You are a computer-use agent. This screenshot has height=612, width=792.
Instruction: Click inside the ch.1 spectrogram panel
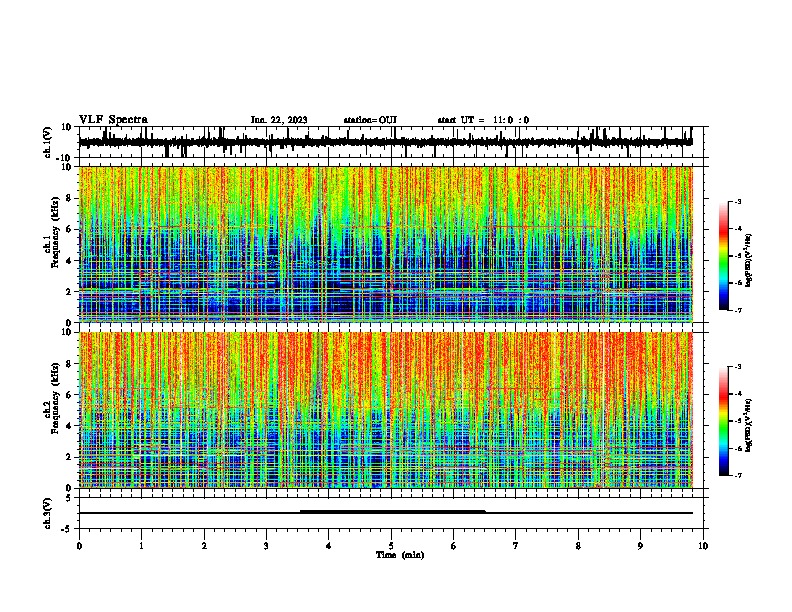tap(386, 244)
